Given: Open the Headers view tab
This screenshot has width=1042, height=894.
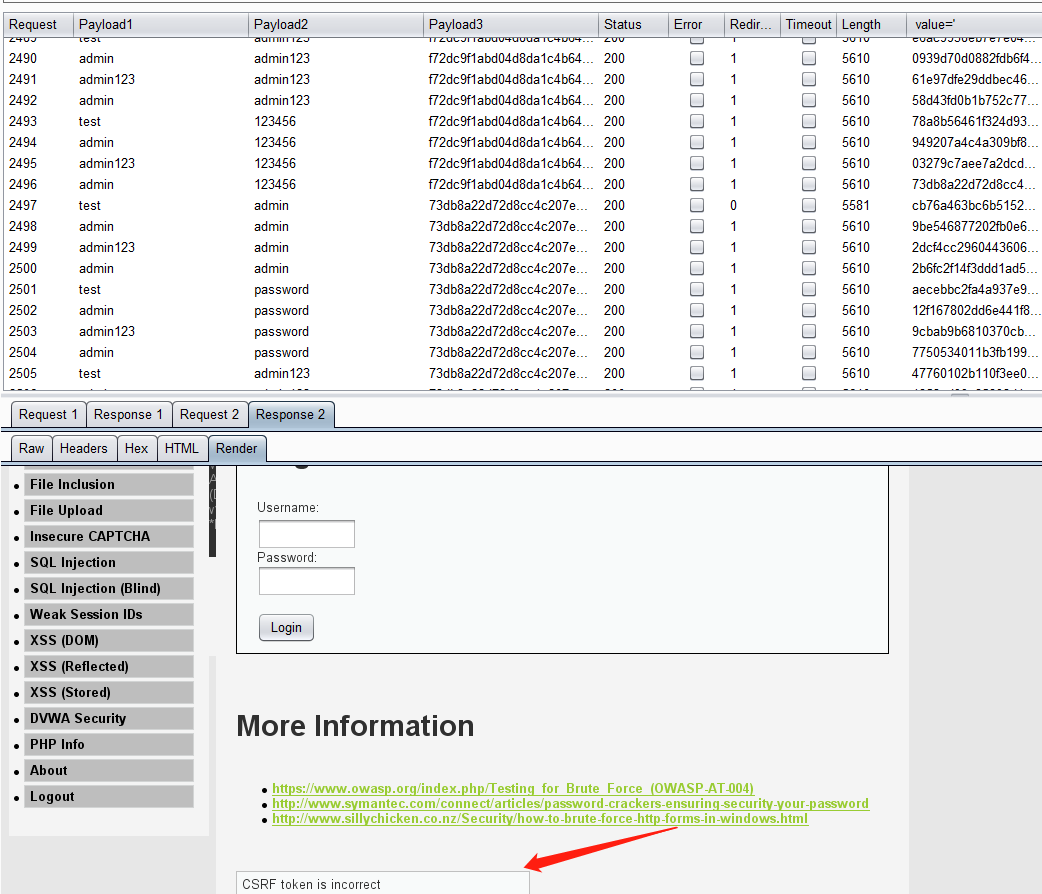Looking at the screenshot, I should coord(84,449).
